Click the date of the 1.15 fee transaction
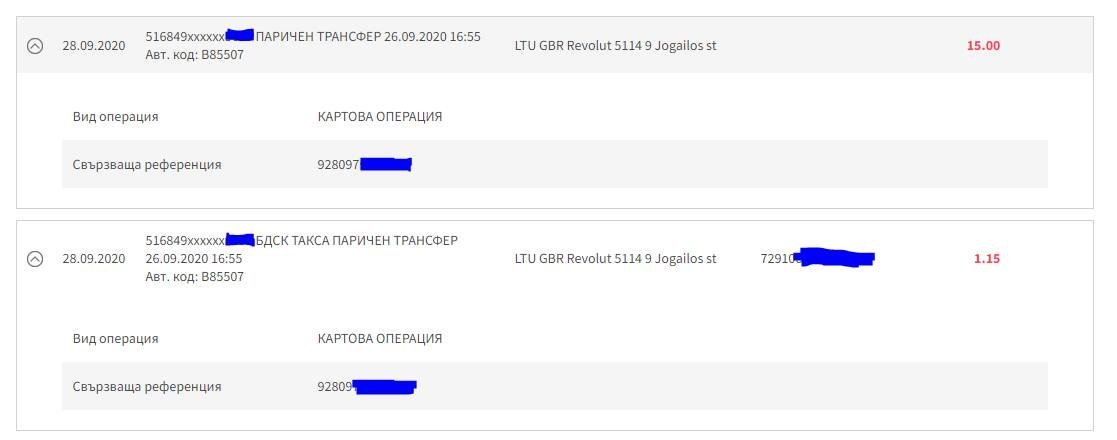This screenshot has width=1117, height=440. 93,259
